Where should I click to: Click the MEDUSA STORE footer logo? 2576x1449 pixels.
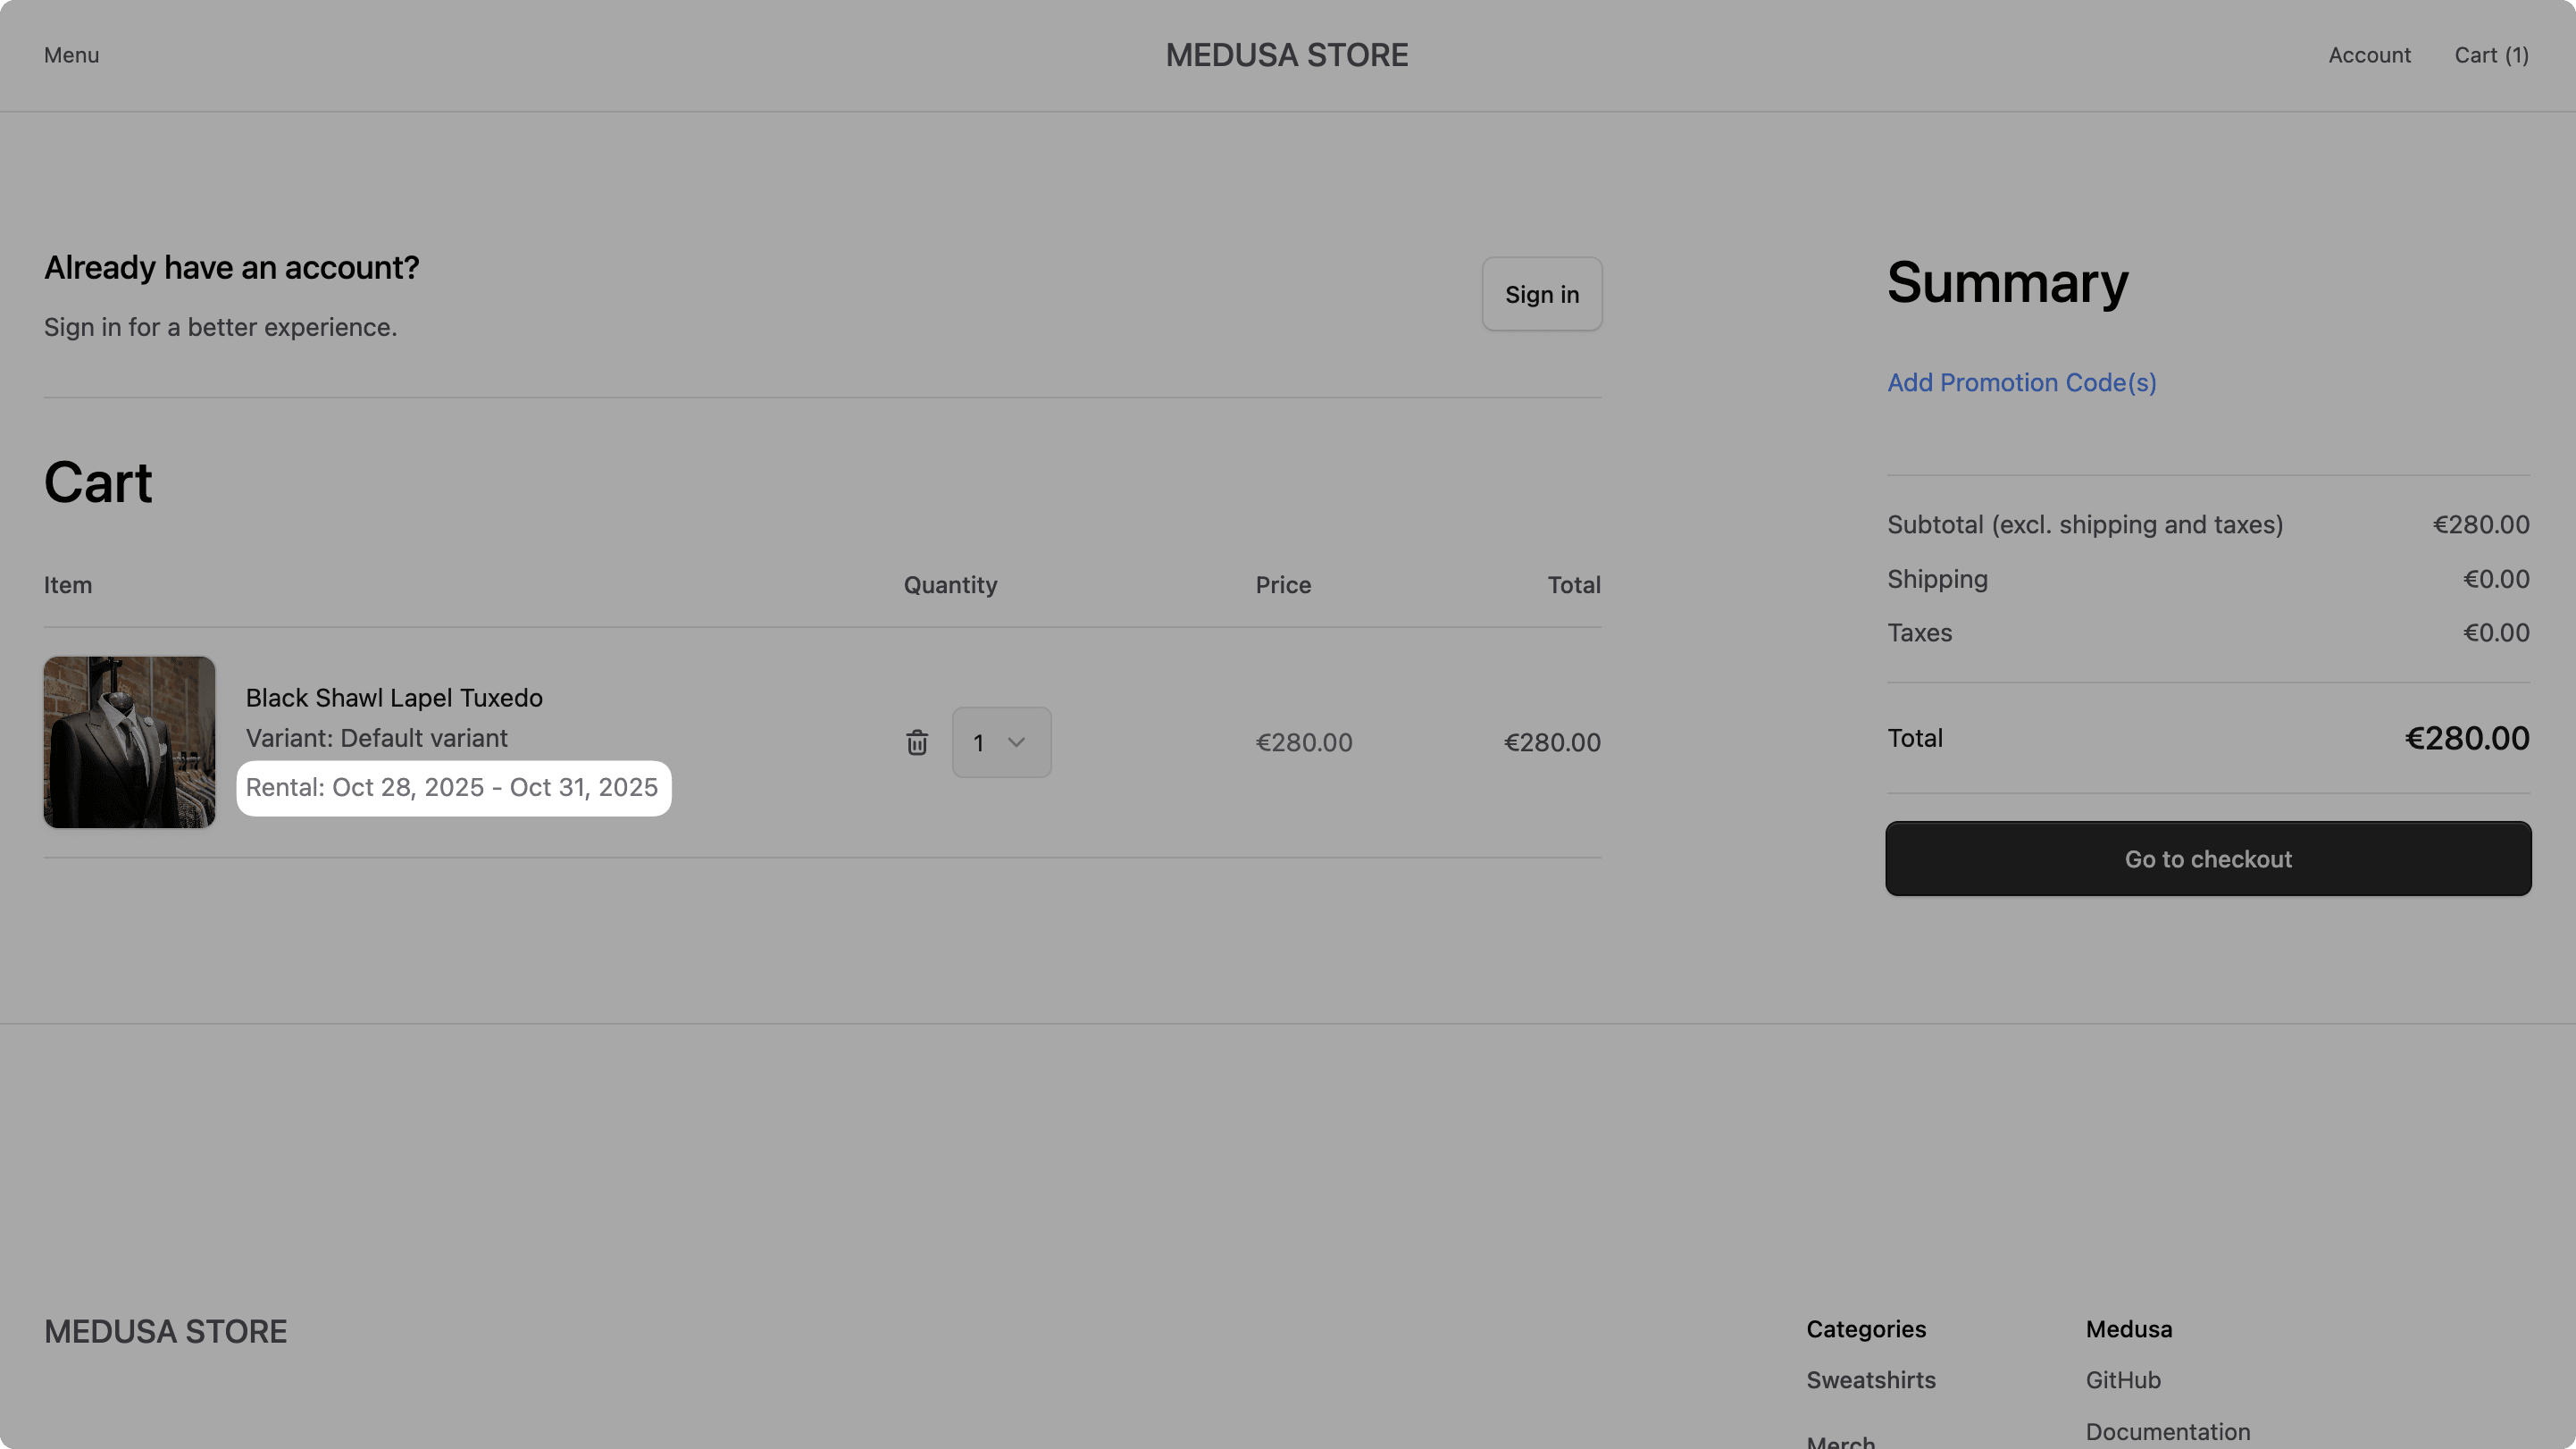[165, 1331]
